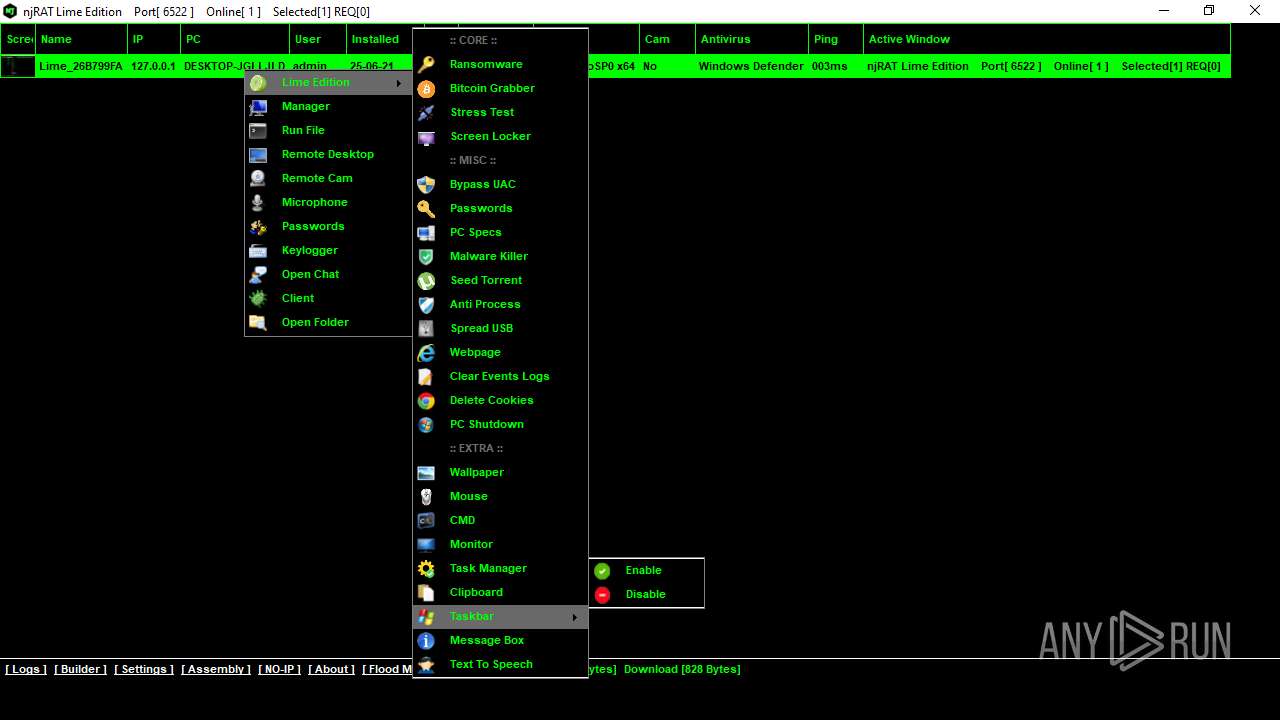Screen dimensions: 1280x720
Task: Click the Stress Test icon
Action: pos(426,112)
